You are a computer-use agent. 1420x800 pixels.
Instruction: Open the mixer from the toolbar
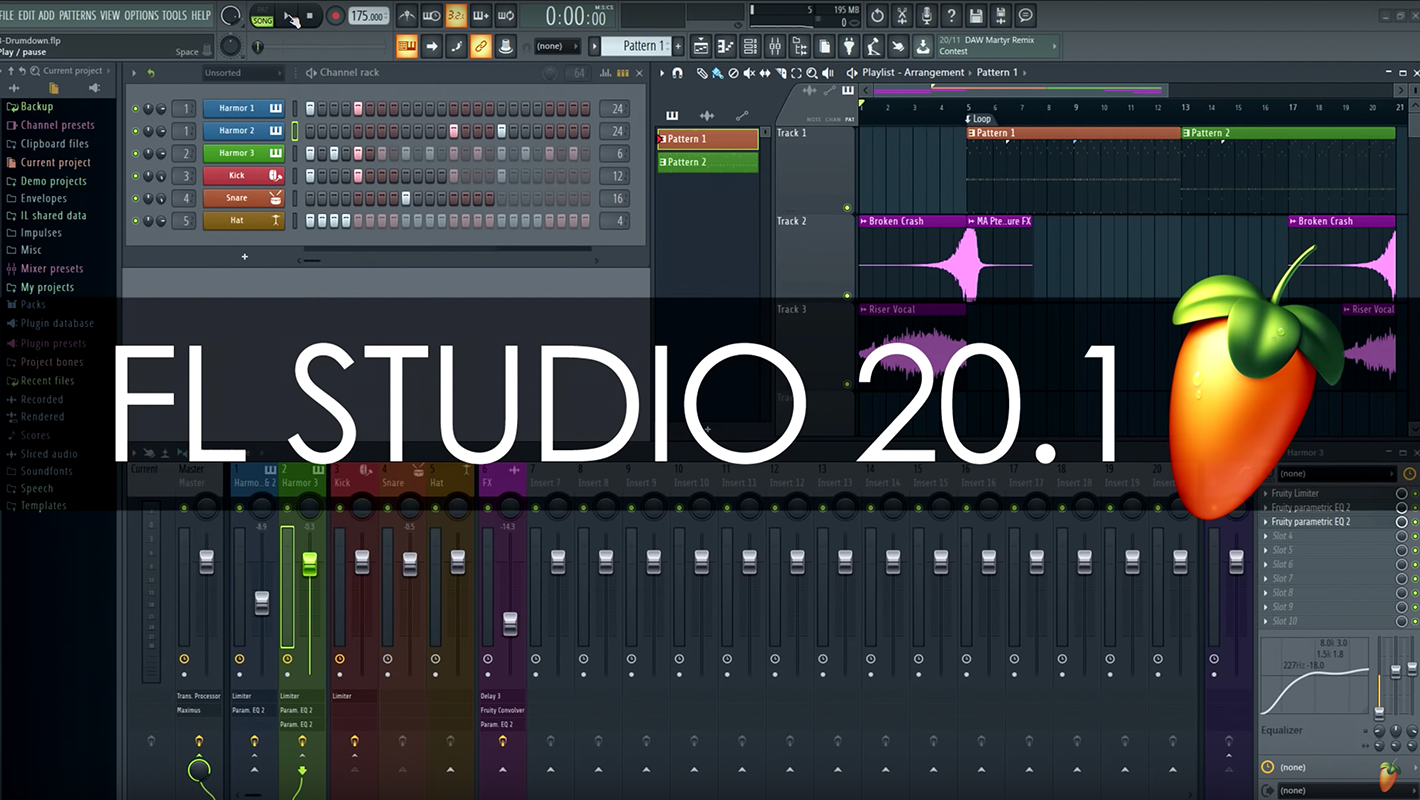(x=775, y=47)
